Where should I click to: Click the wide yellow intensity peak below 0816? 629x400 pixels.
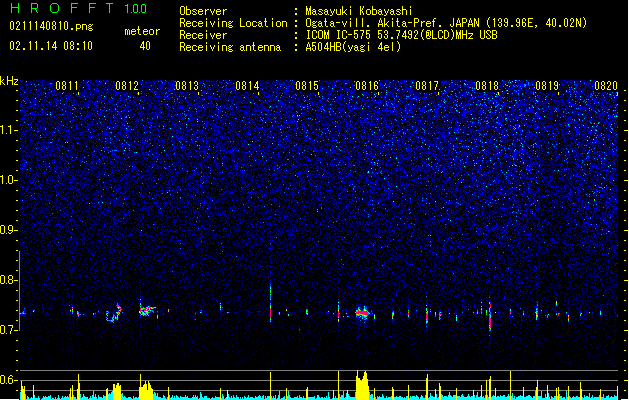(362, 385)
